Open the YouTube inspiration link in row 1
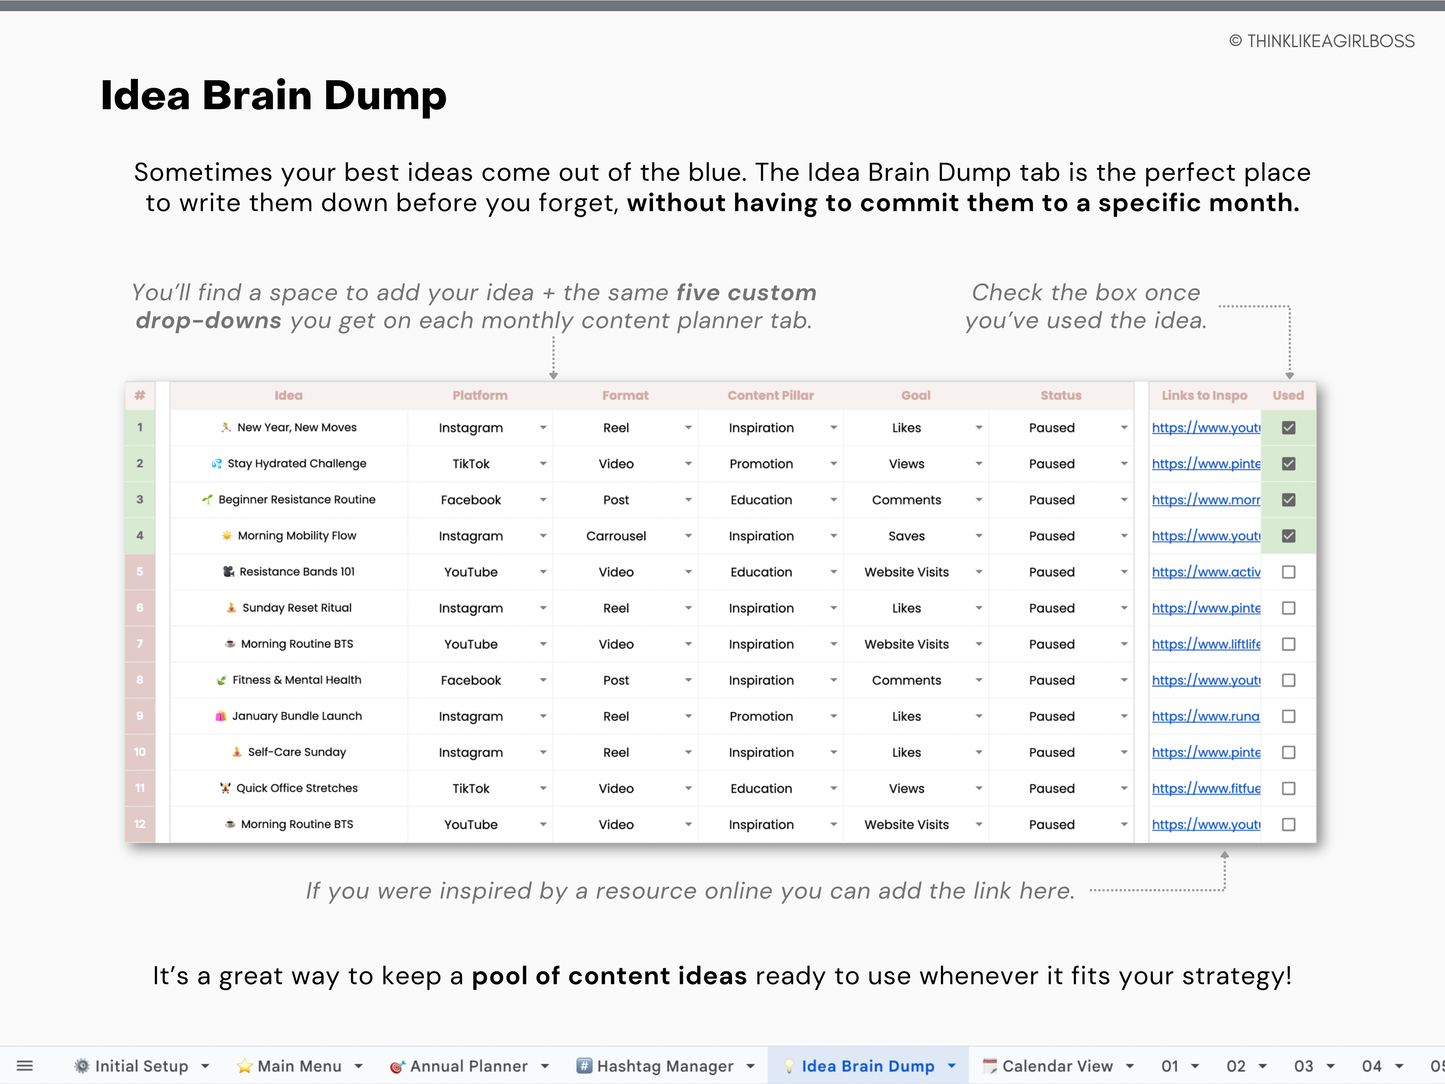1445x1084 pixels. tap(1205, 427)
